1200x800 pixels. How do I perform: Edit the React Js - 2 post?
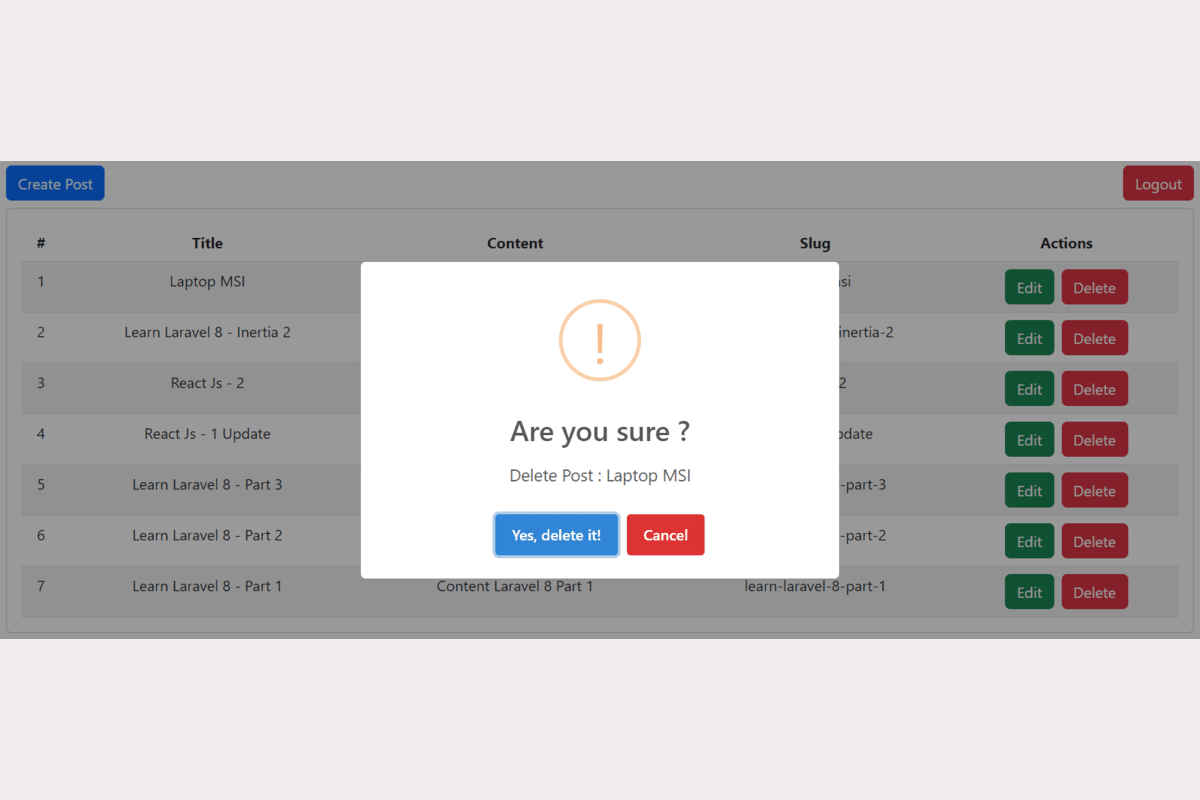1029,389
